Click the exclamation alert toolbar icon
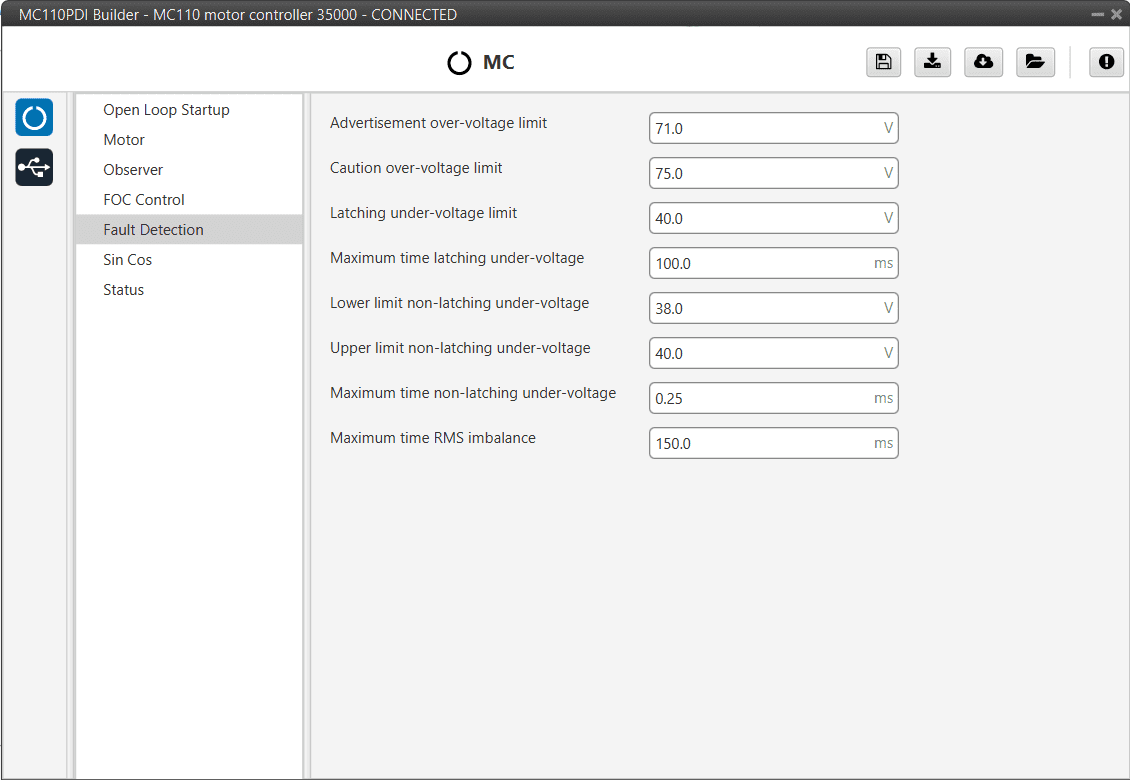The width and height of the screenshot is (1130, 780). click(1106, 62)
